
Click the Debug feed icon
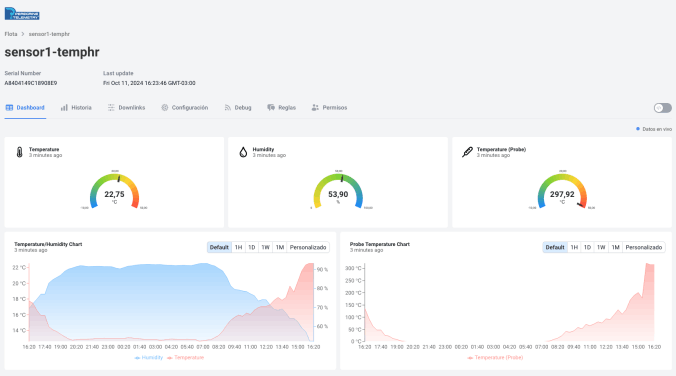click(228, 107)
